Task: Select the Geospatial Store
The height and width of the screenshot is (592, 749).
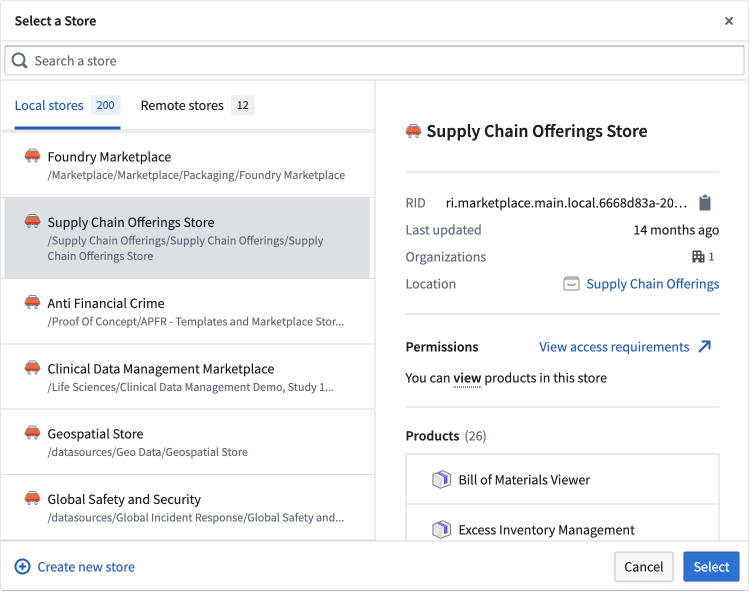Action: coord(188,442)
